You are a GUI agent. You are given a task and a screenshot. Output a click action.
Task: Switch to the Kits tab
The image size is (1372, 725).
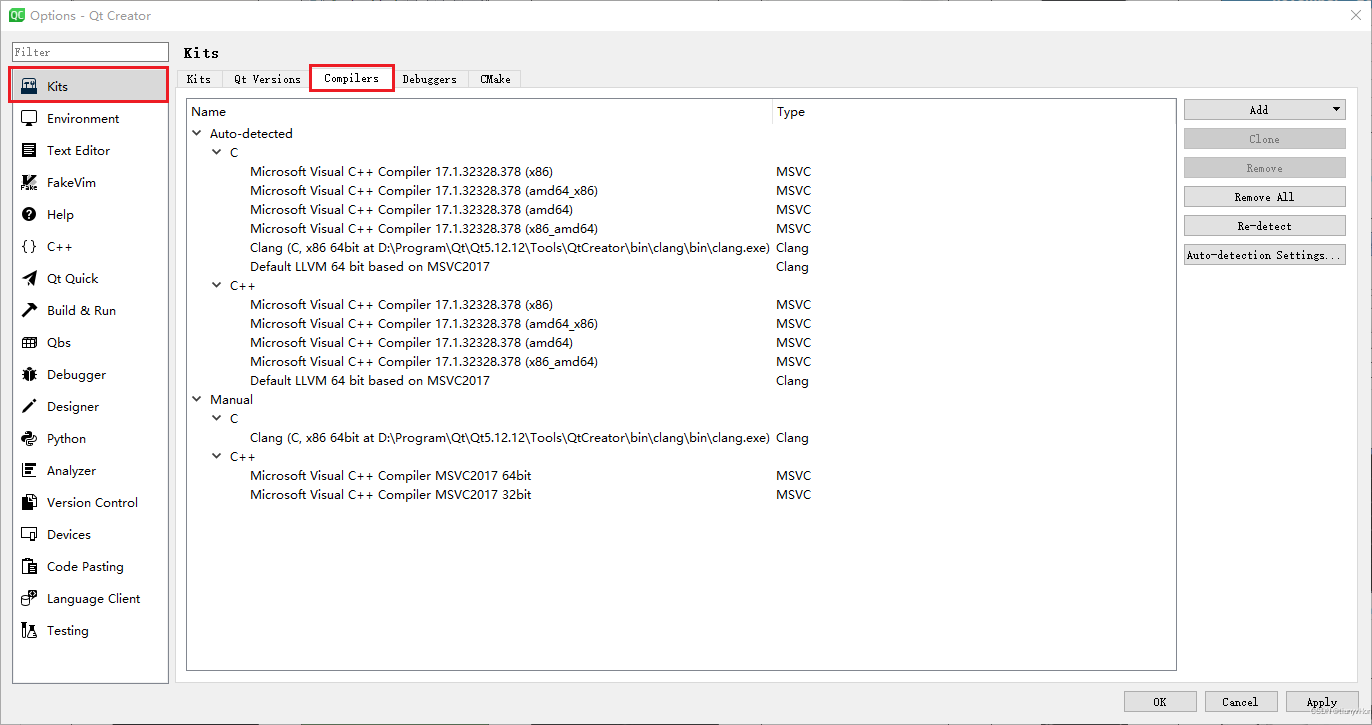[199, 79]
